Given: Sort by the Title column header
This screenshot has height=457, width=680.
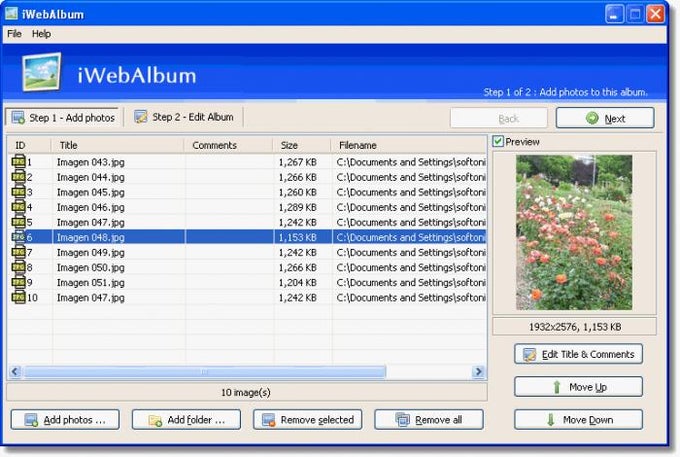Looking at the screenshot, I should coord(118,145).
